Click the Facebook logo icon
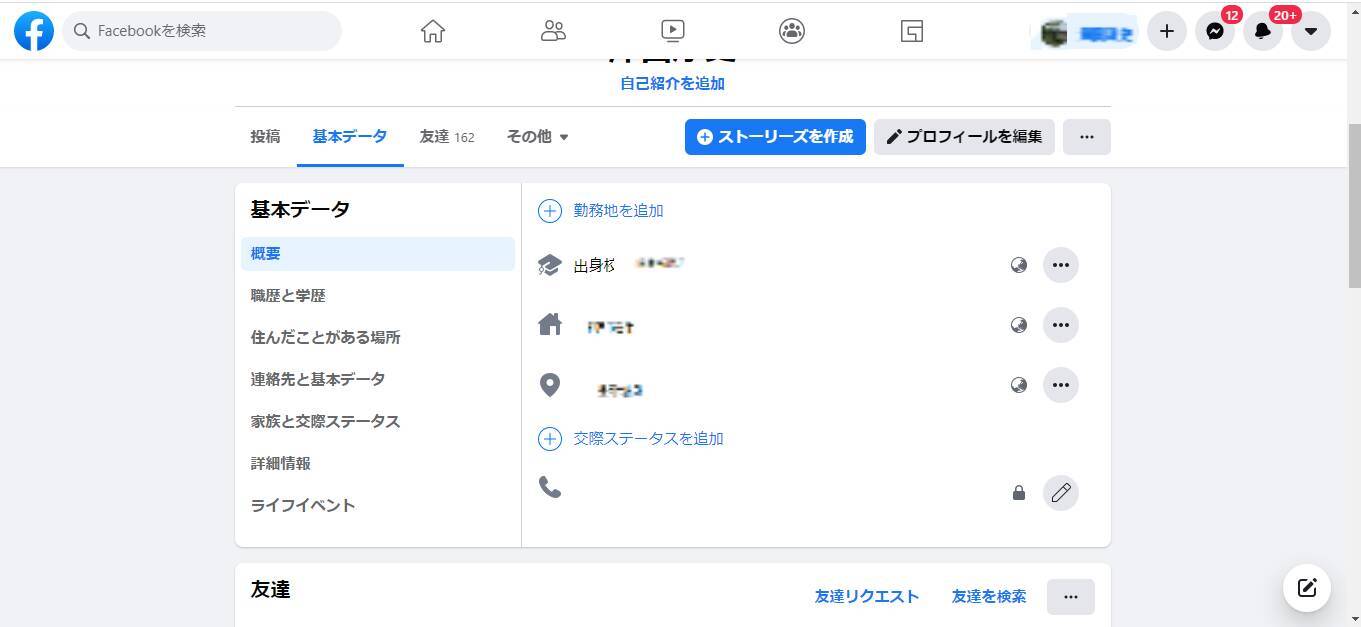The image size is (1361, 627). coord(33,31)
